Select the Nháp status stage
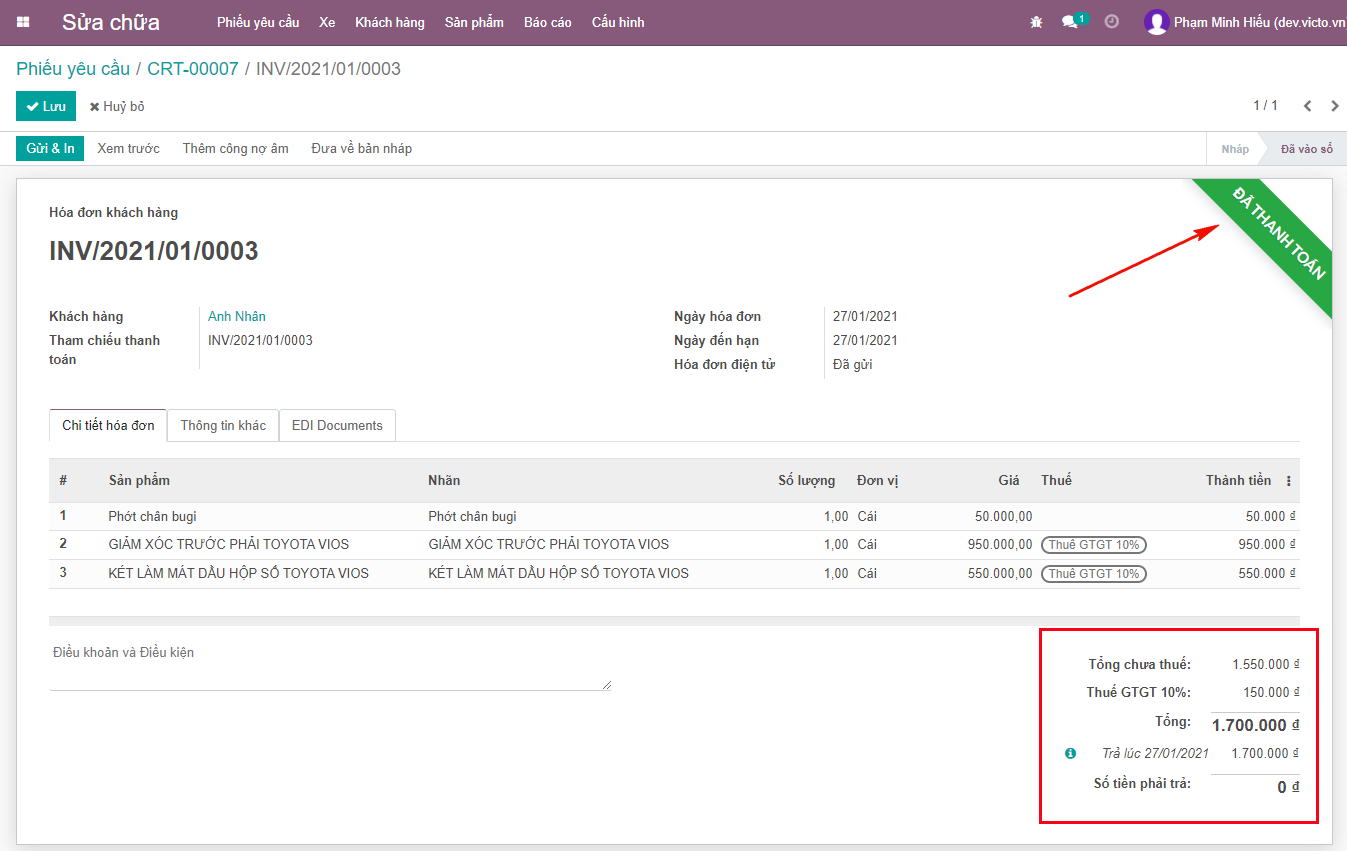Screen dimensions: 1347x851 pyautogui.click(x=1235, y=149)
